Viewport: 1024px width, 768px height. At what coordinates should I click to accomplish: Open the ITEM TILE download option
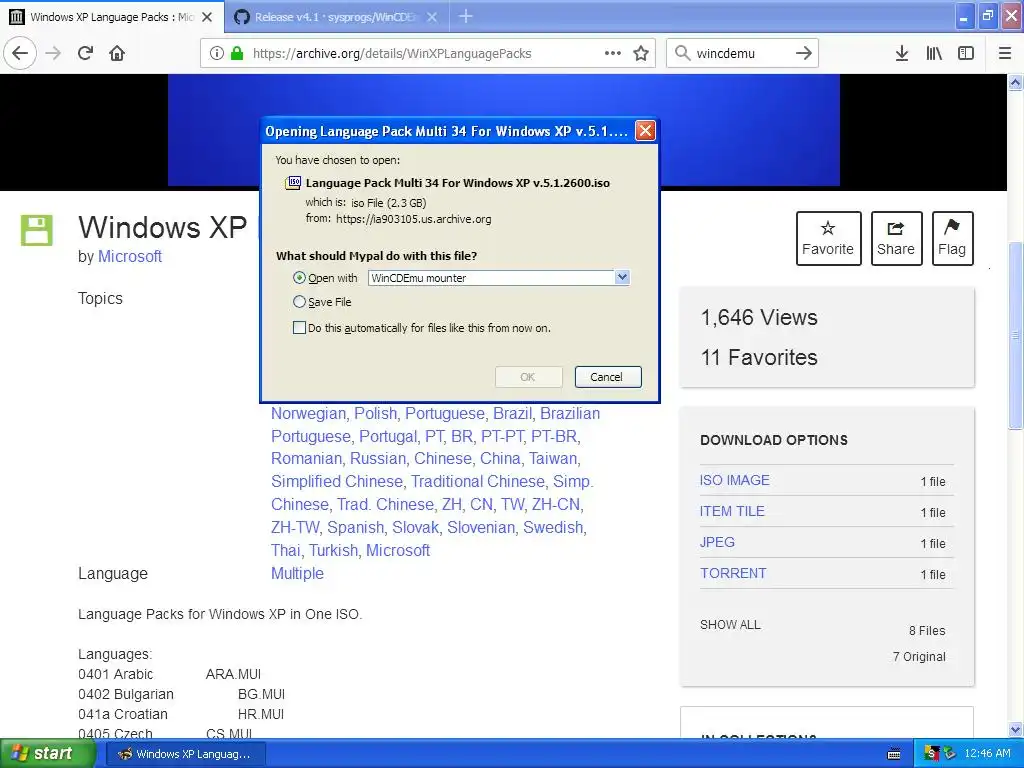point(732,511)
